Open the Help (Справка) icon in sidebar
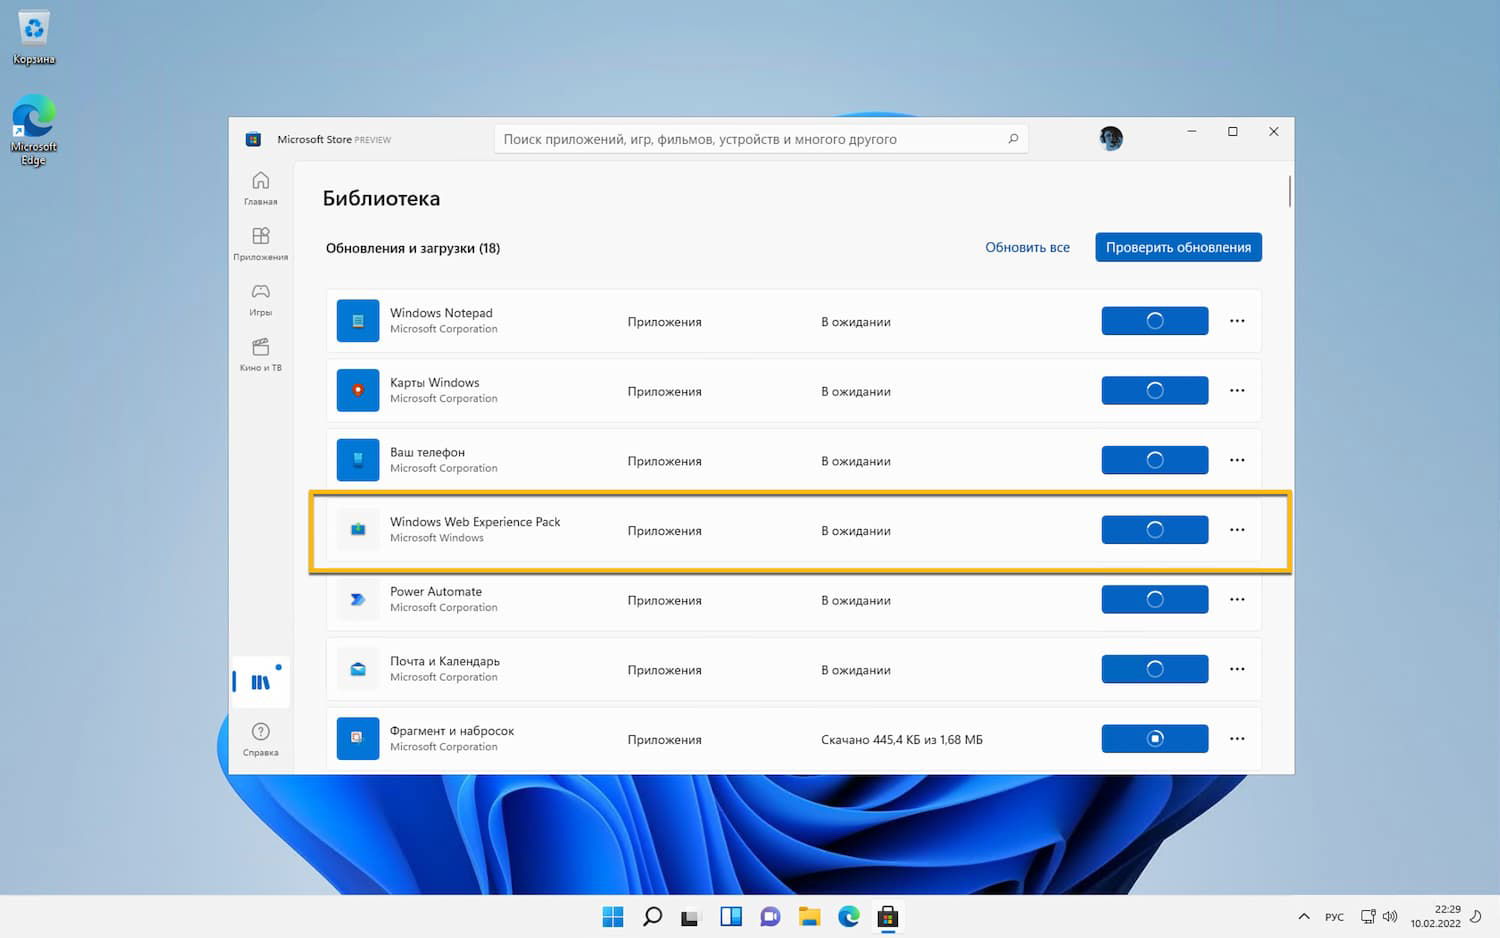The image size is (1500, 938). point(260,738)
